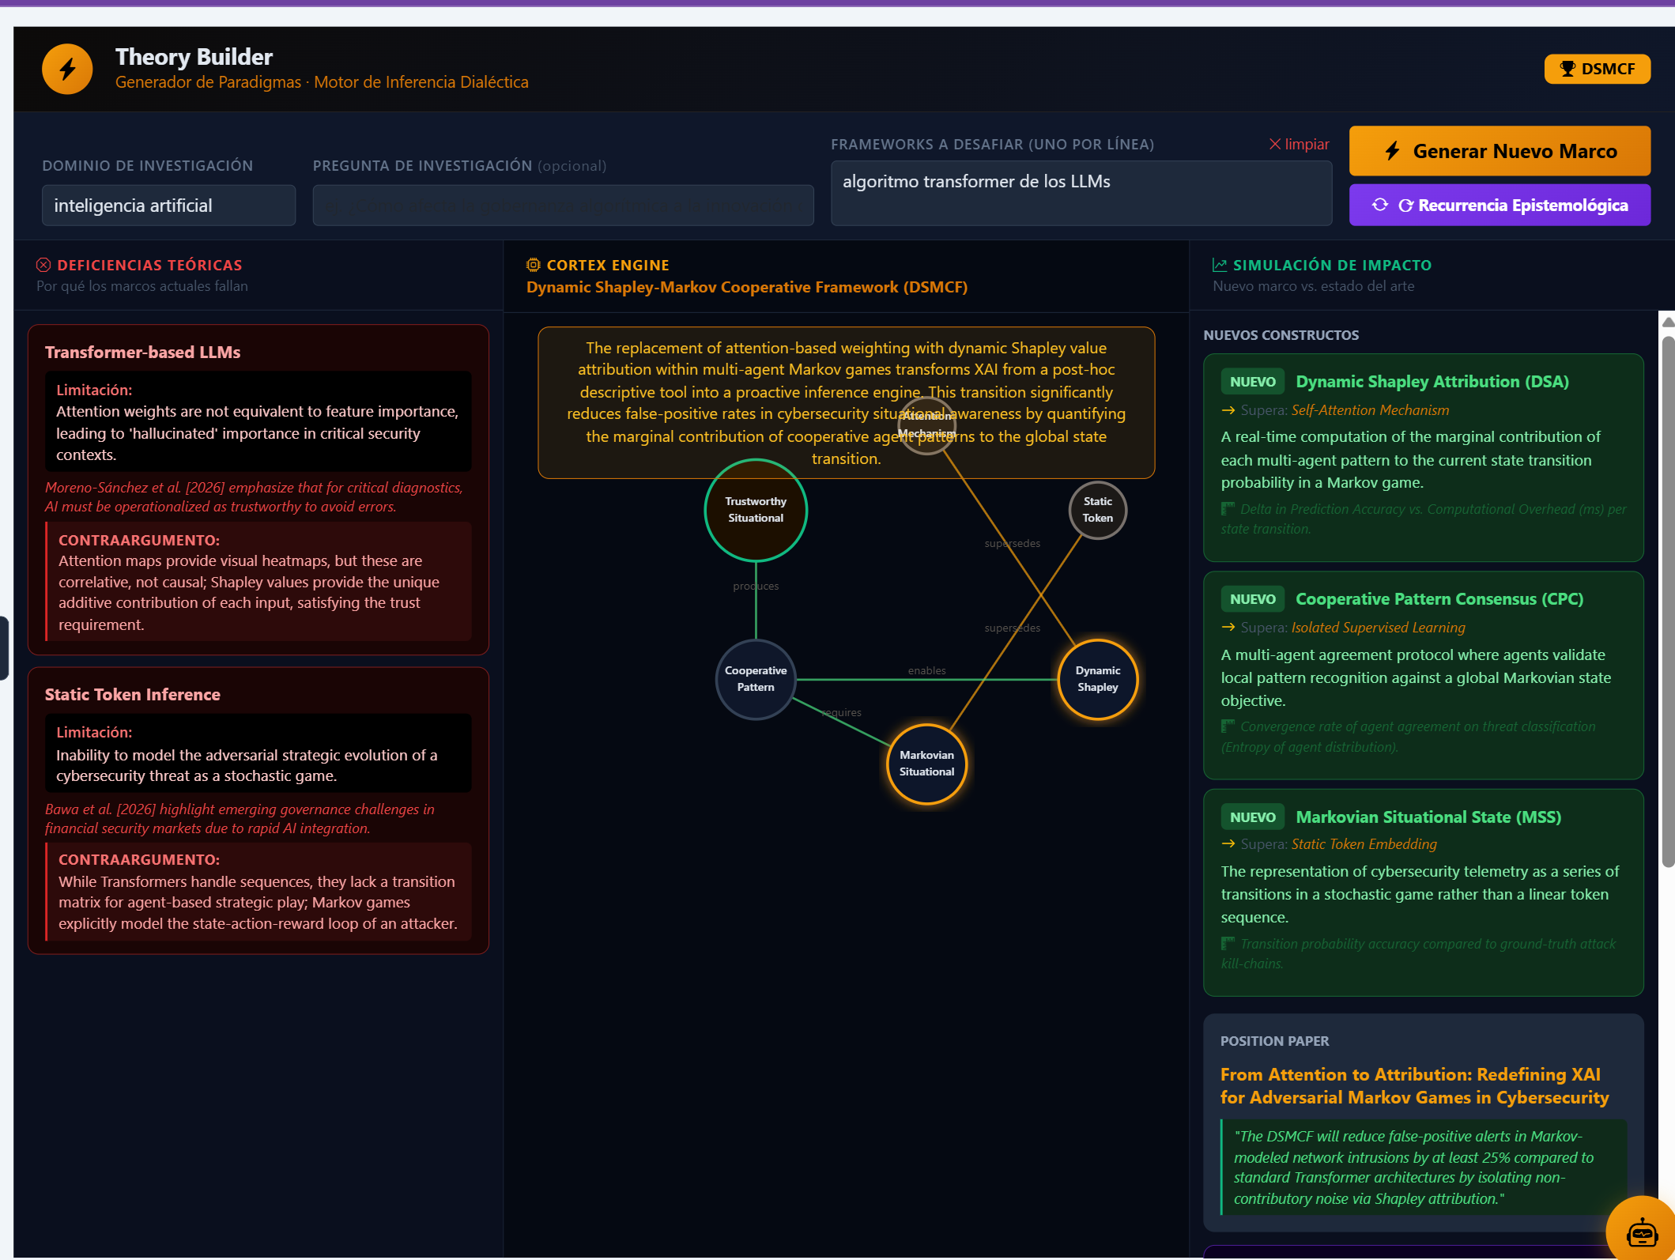The width and height of the screenshot is (1675, 1260).
Task: Click the metric icon beside Convergence rate text
Action: click(x=1228, y=726)
